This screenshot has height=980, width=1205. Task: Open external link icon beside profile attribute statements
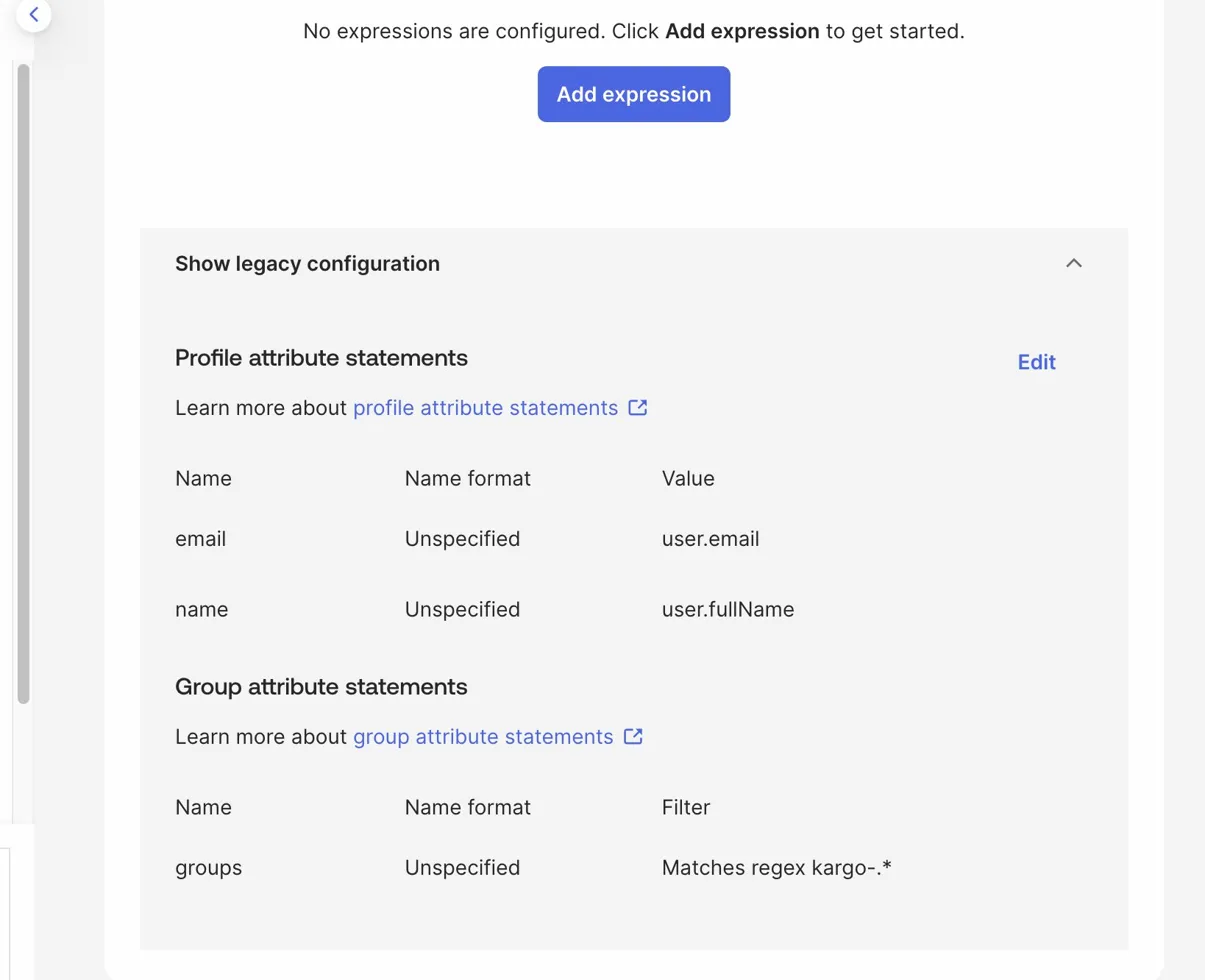638,408
